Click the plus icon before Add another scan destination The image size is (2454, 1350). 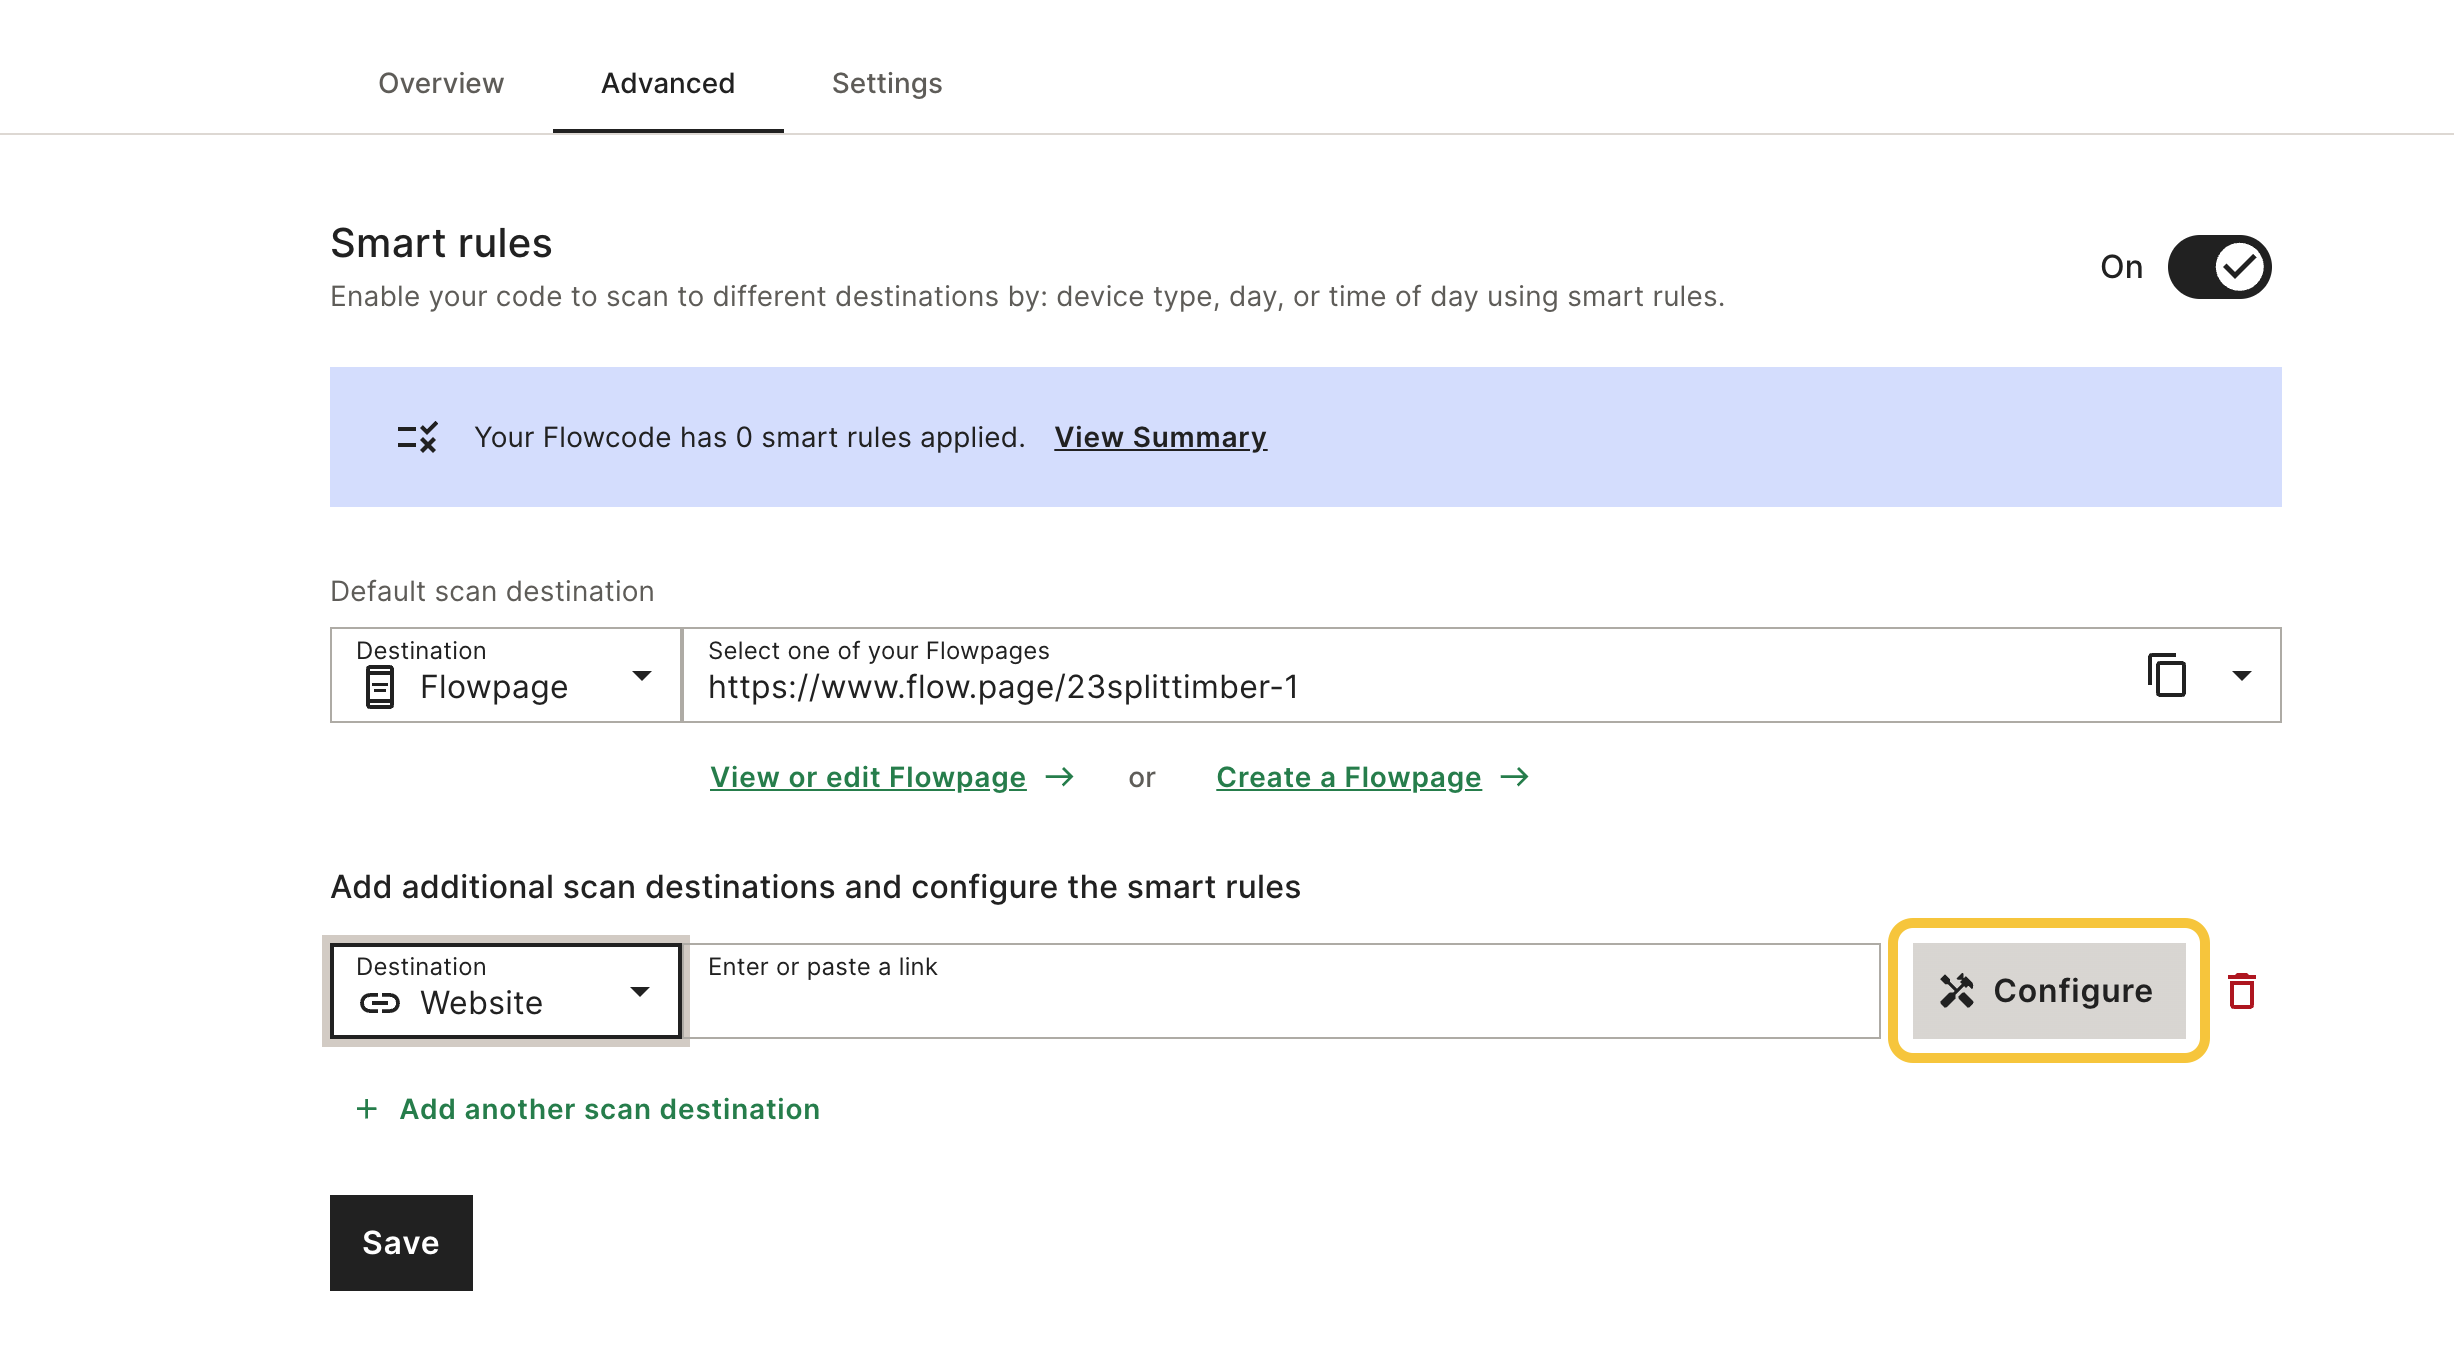coord(367,1109)
